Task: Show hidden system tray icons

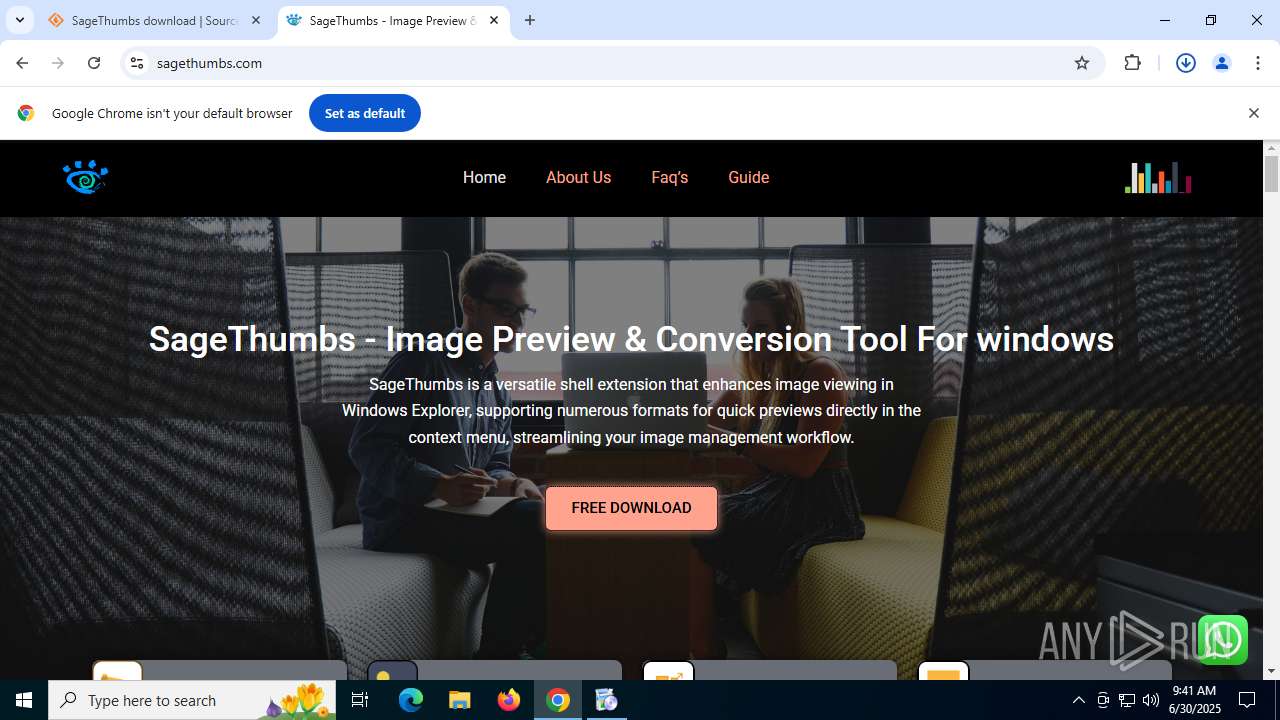Action: pyautogui.click(x=1079, y=700)
